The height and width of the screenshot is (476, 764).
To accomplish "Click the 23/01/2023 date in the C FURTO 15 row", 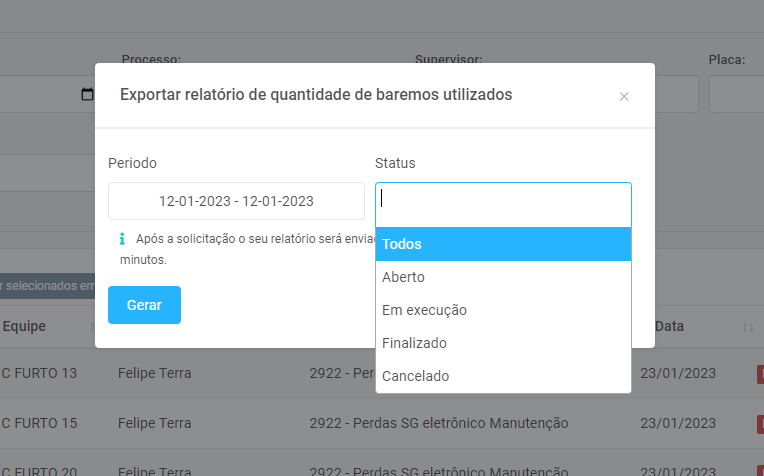I will point(679,423).
